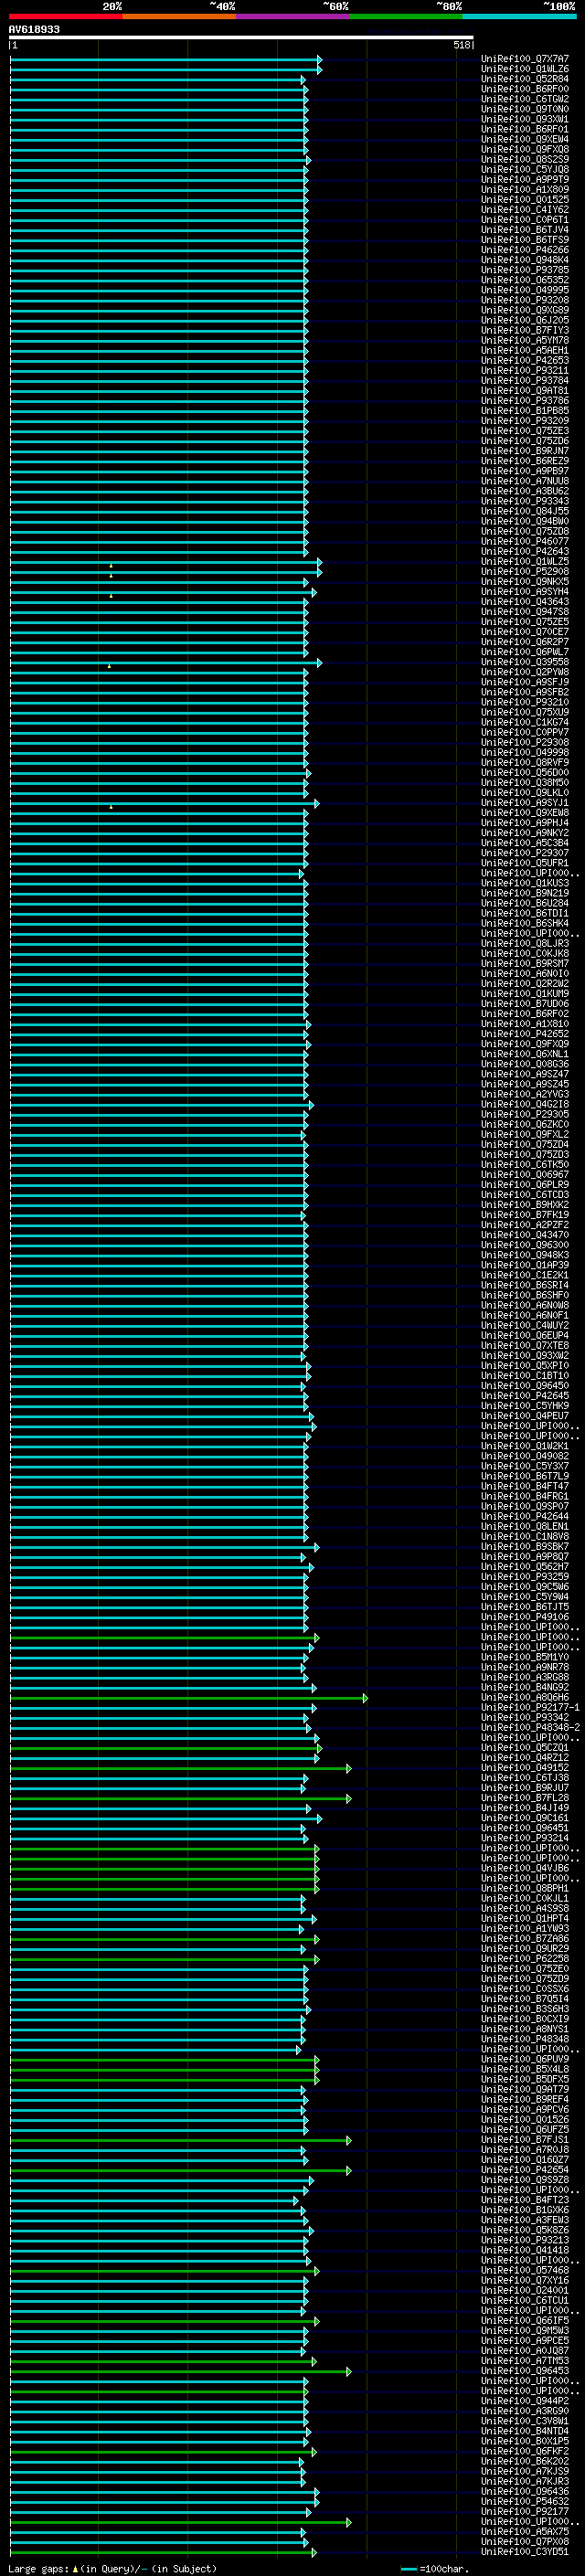Select hit label UniRef100_O65352
The width and height of the screenshot is (585, 2576).
525,280
